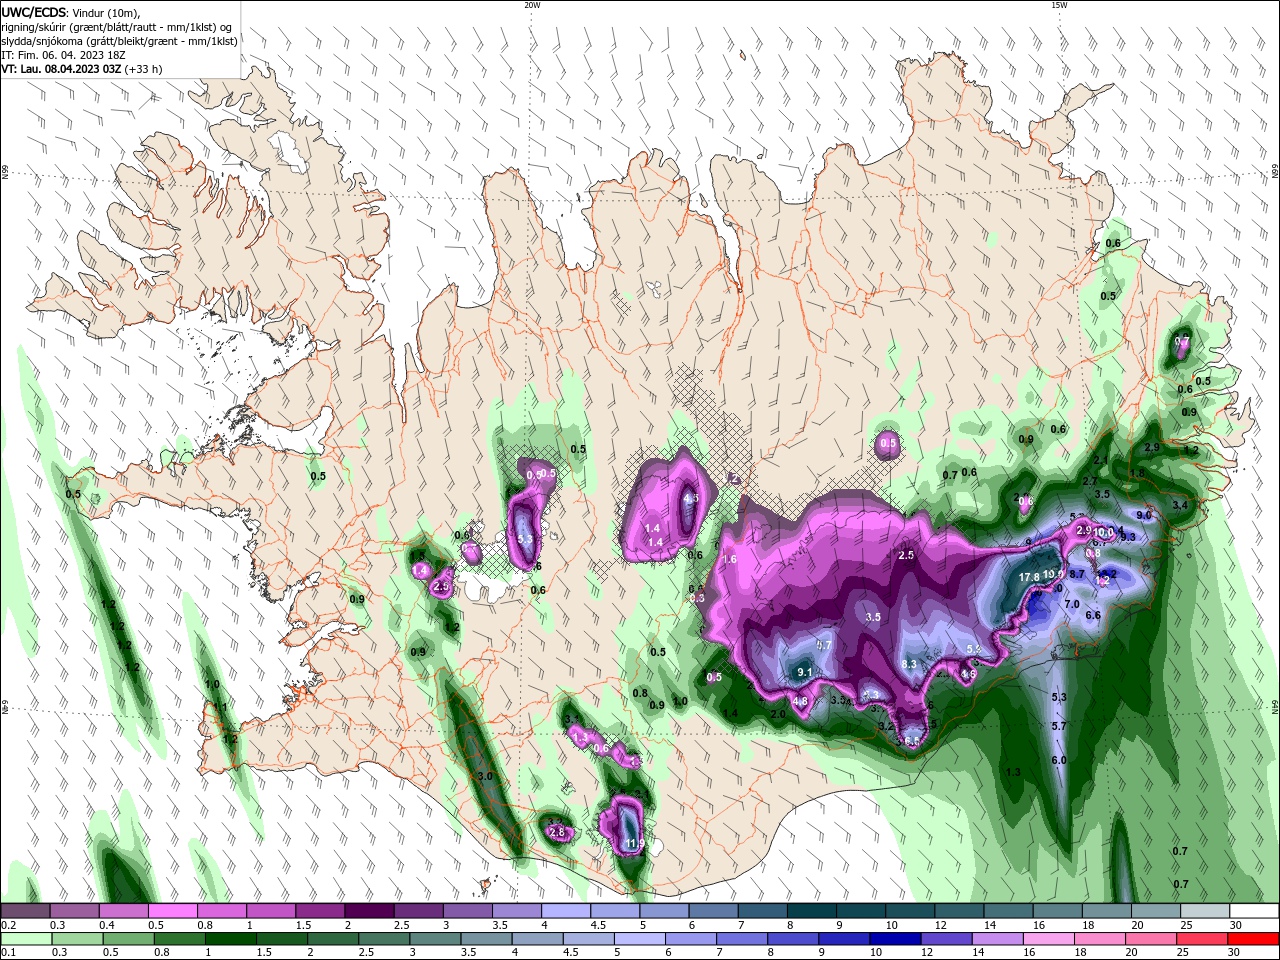Click the '1.6' value on the pink snow area

tap(729, 559)
